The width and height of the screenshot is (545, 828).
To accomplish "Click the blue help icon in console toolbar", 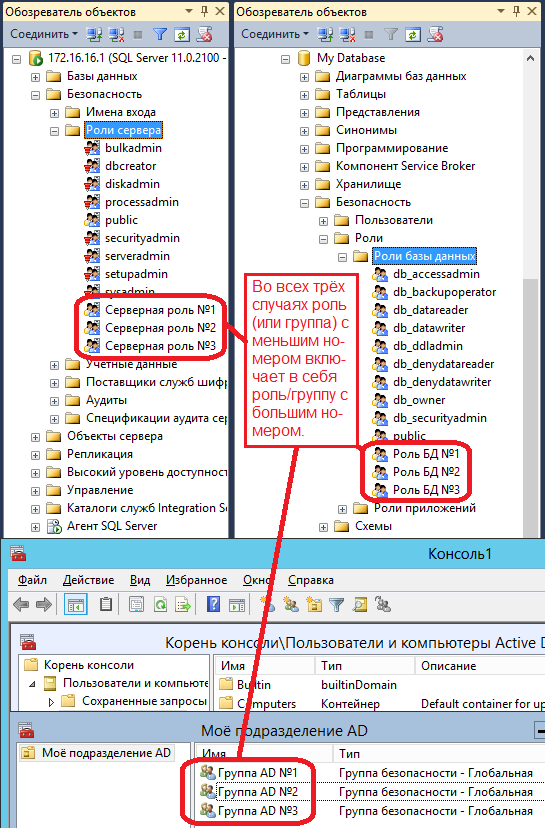I will click(x=213, y=604).
